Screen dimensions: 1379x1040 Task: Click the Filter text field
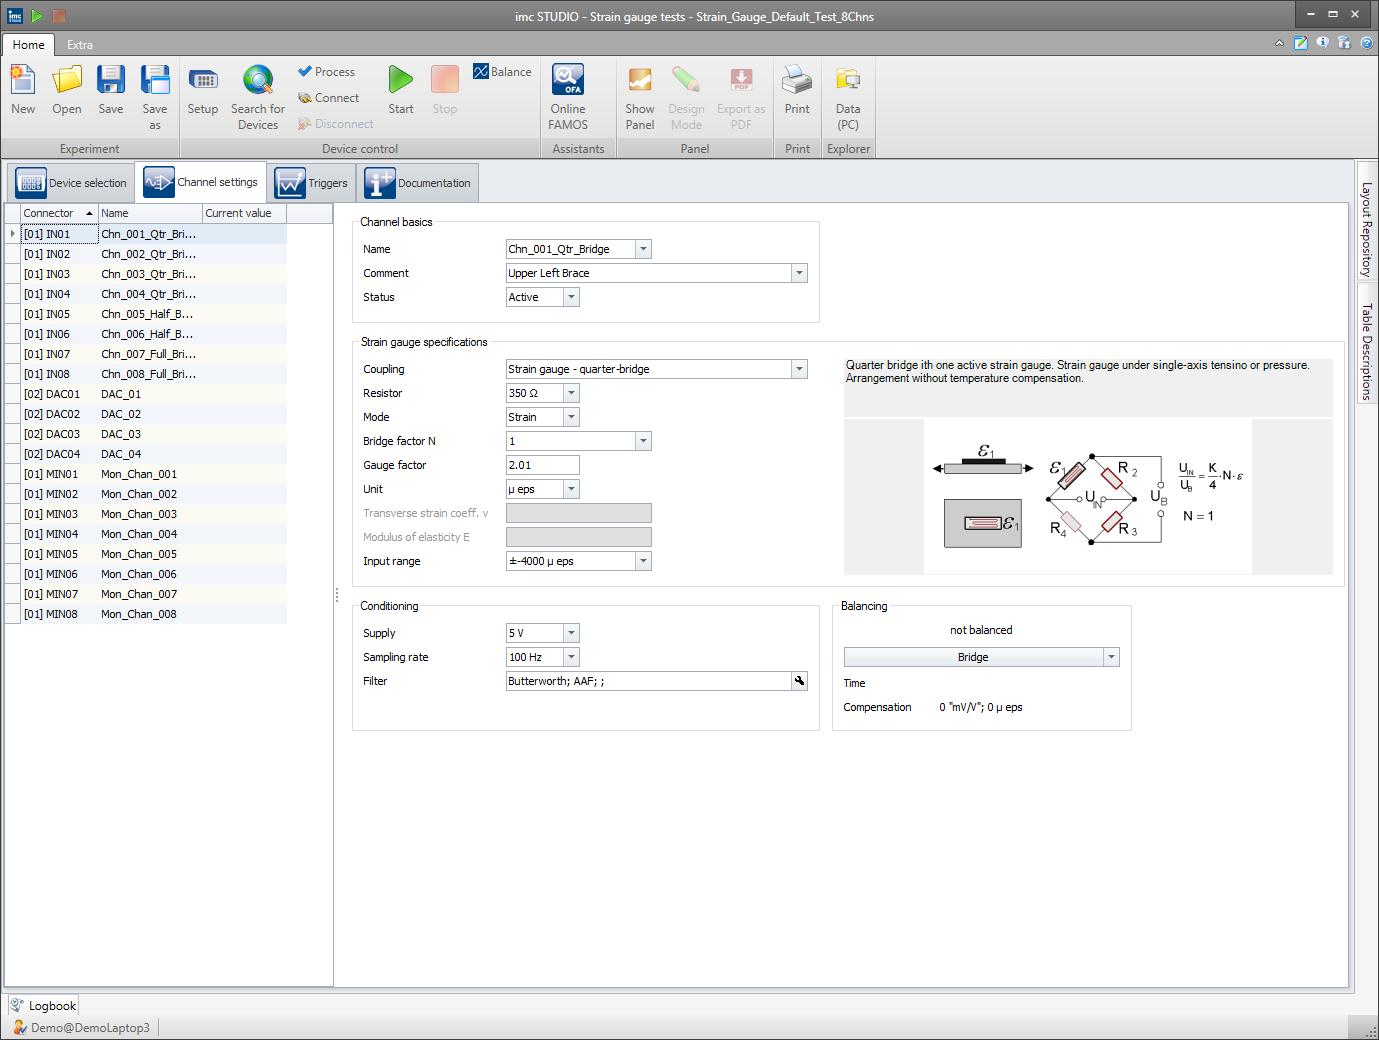649,681
